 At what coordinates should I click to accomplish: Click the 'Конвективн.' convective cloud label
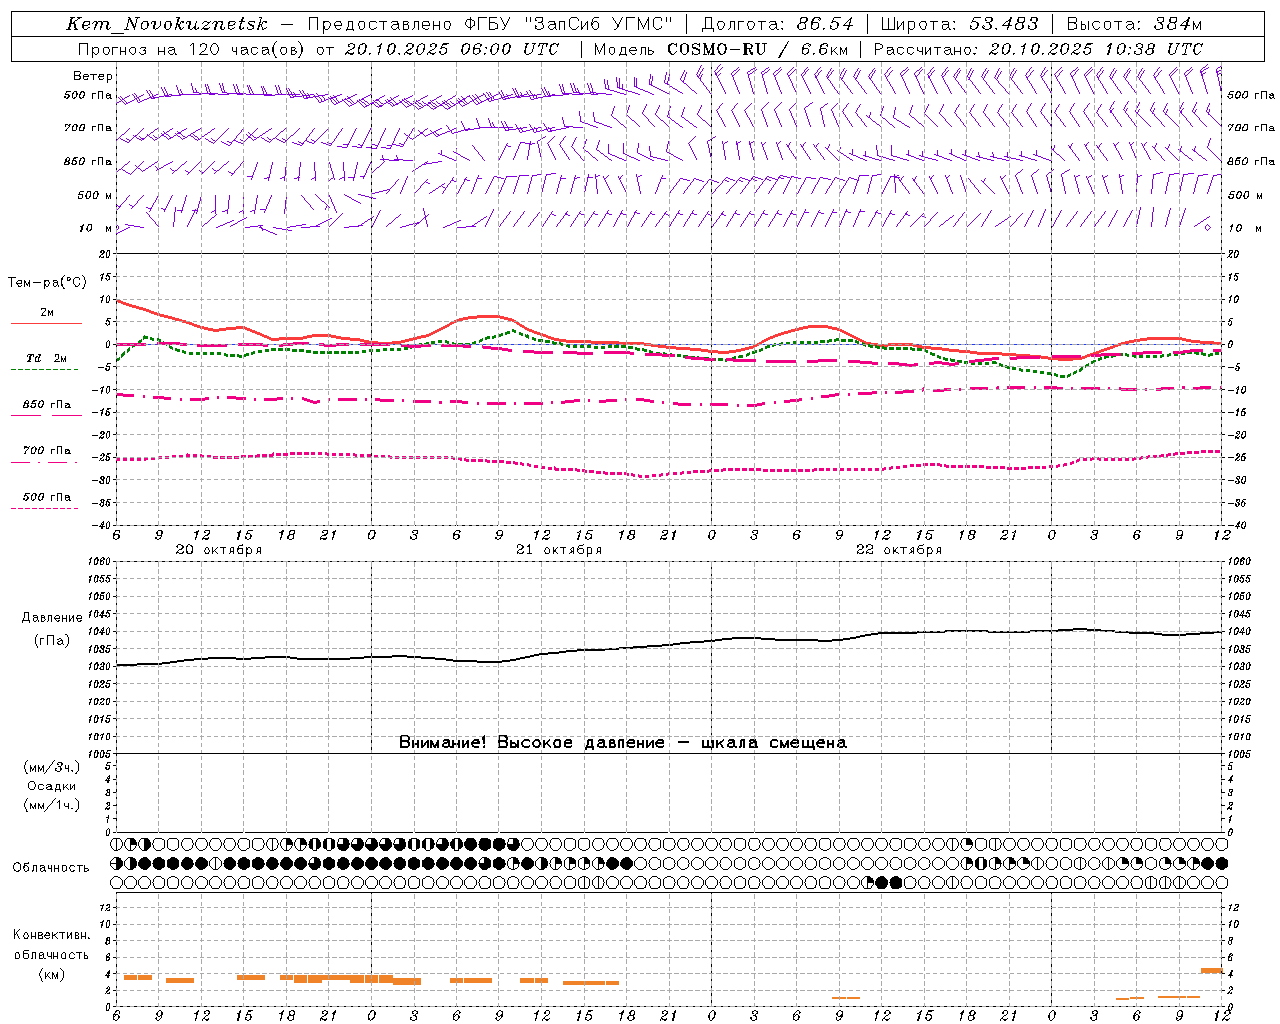(x=52, y=935)
